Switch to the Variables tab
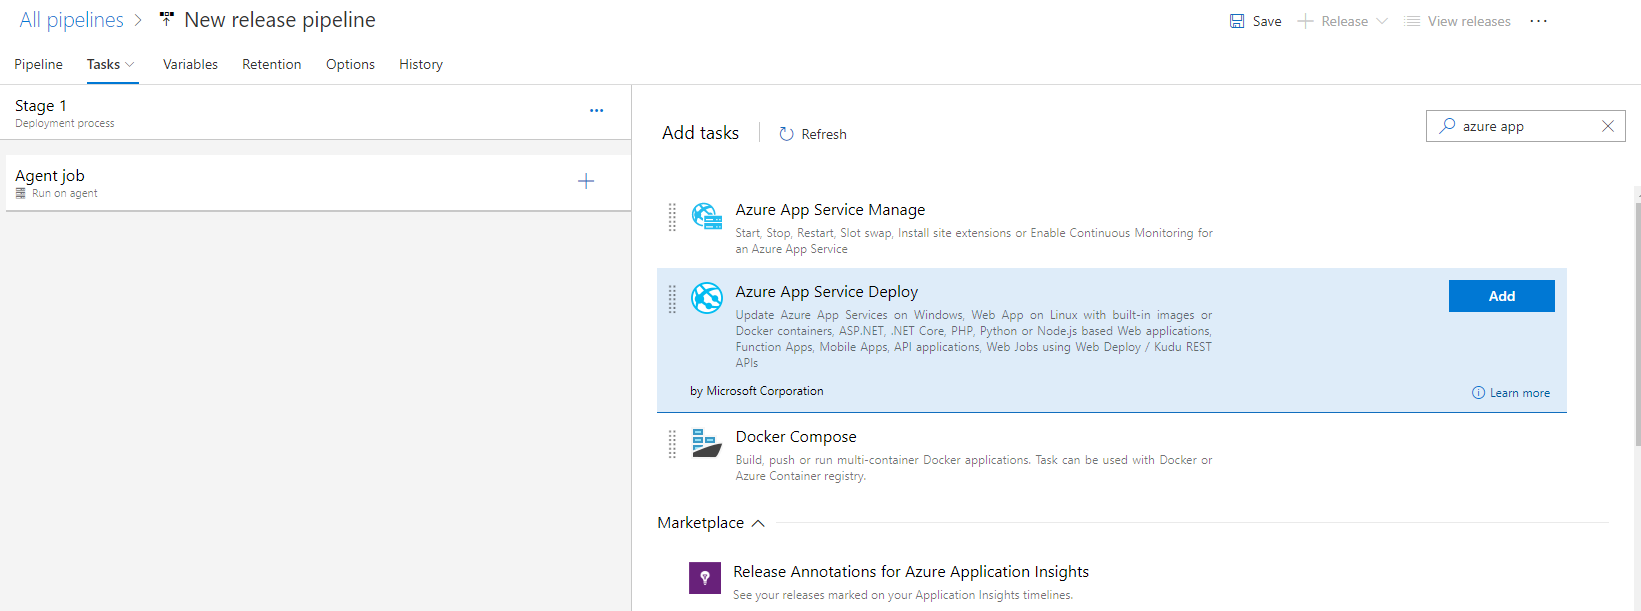The height and width of the screenshot is (611, 1641). pyautogui.click(x=190, y=64)
